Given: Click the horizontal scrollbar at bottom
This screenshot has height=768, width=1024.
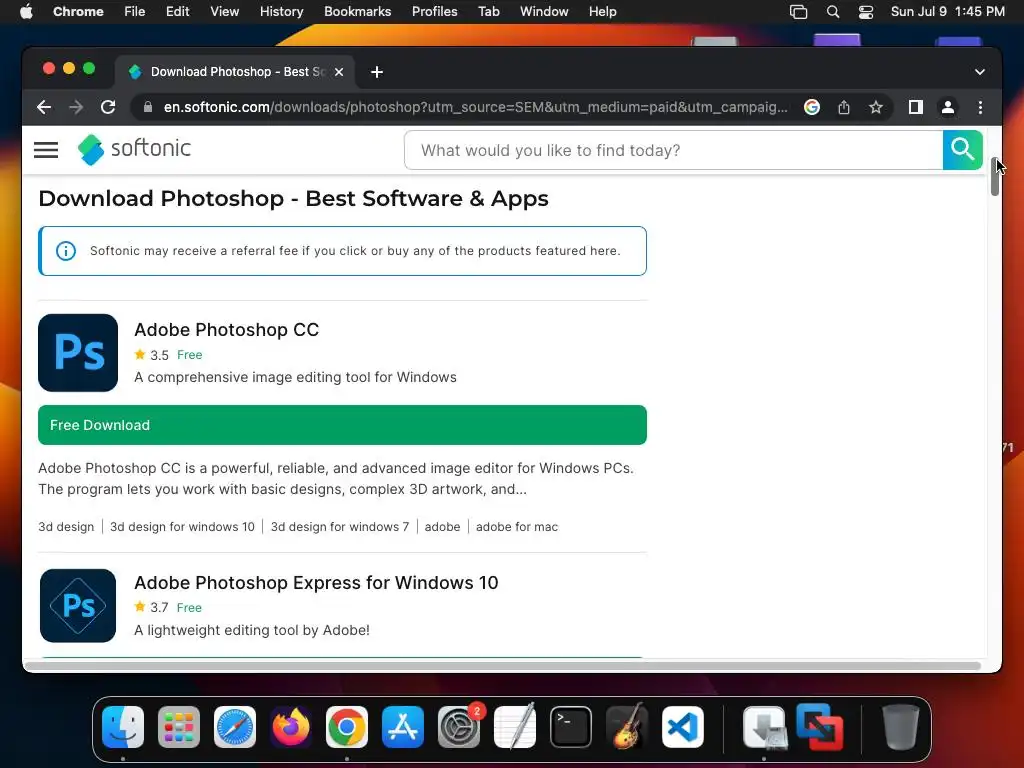Looking at the screenshot, I should pyautogui.click(x=503, y=665).
